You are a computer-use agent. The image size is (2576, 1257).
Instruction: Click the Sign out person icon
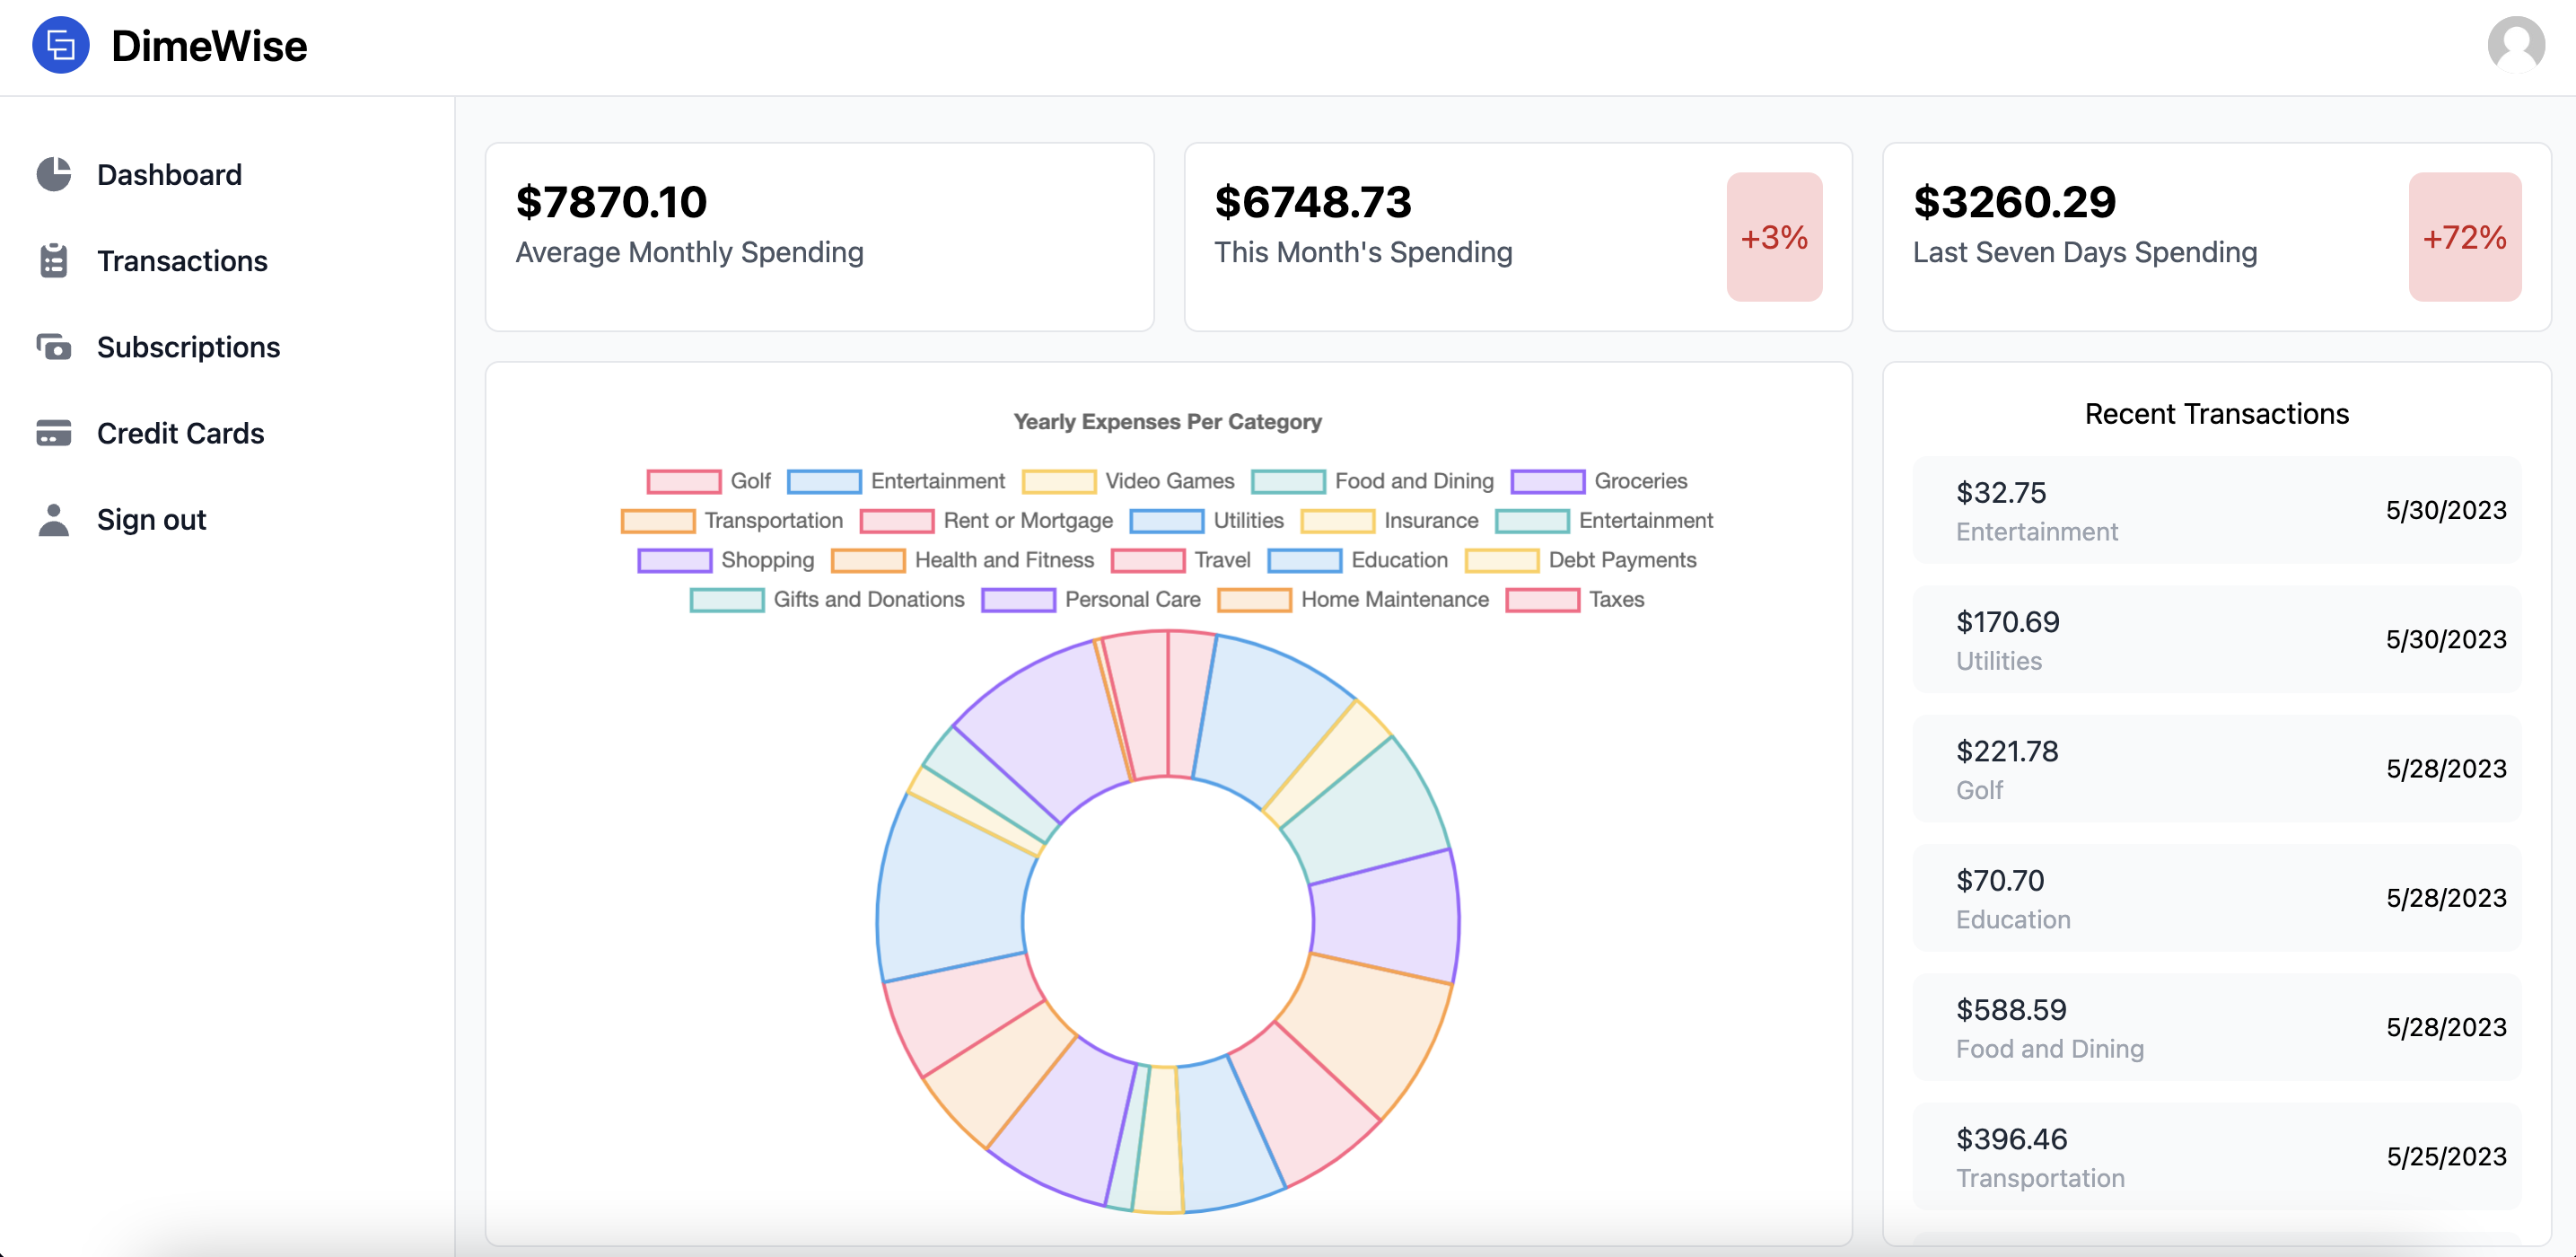click(54, 519)
